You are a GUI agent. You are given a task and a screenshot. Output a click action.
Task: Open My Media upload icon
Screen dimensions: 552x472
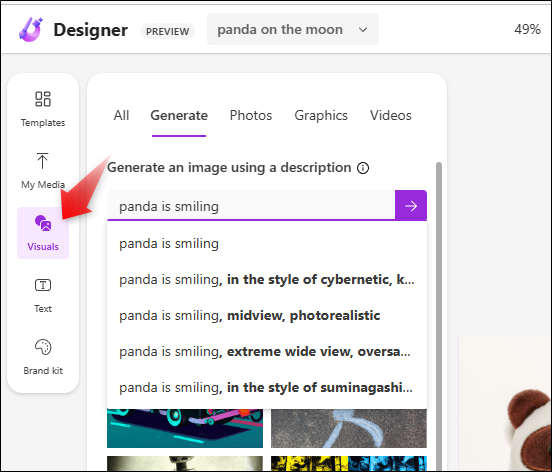coord(43,161)
